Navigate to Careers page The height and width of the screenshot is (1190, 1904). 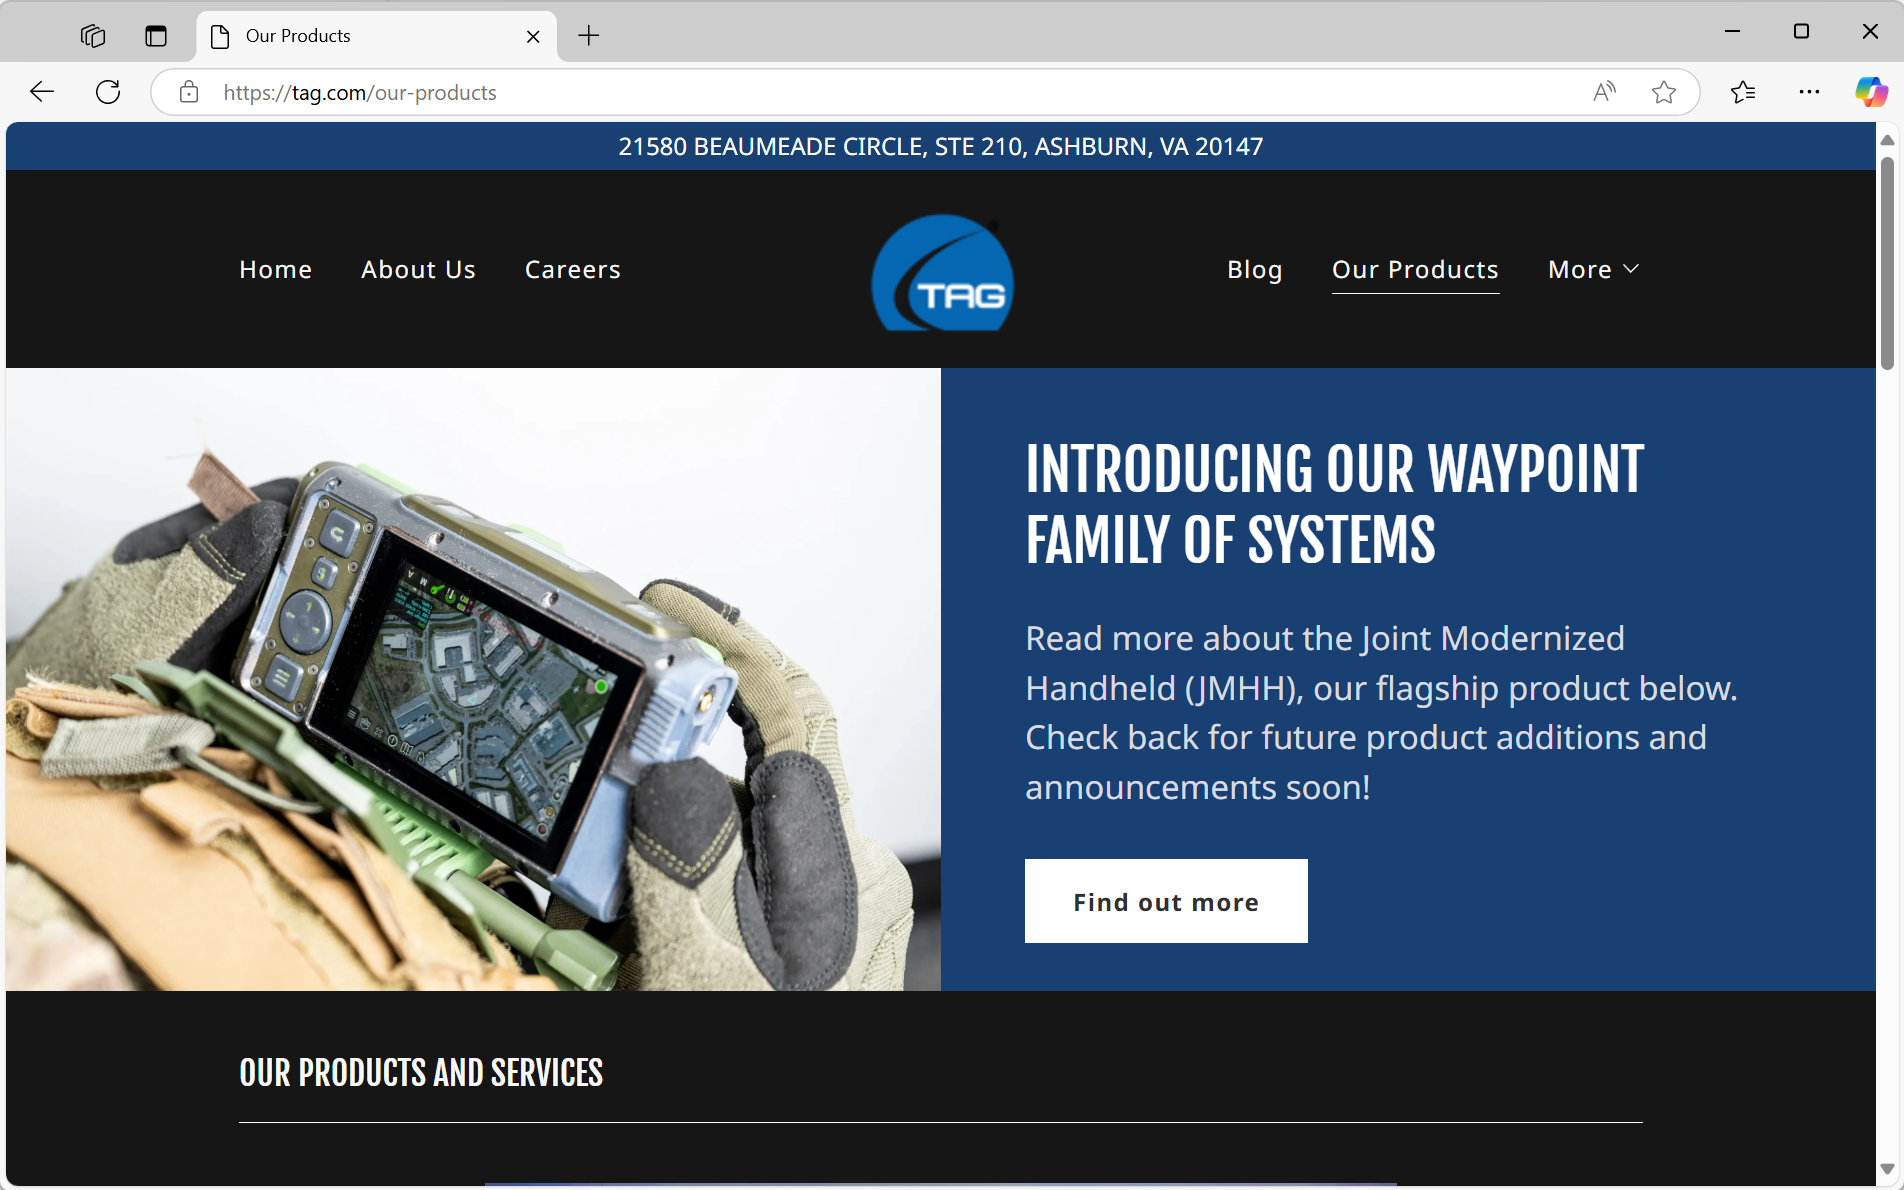click(573, 270)
